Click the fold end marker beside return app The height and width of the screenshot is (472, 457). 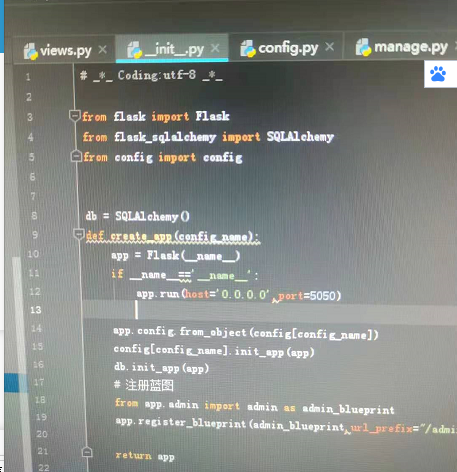pyautogui.click(x=87, y=452)
